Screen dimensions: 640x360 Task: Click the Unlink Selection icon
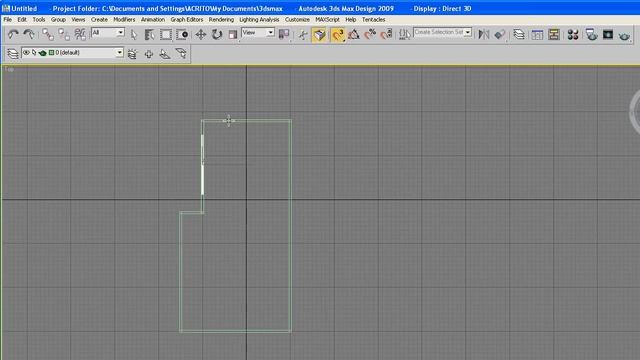point(64,34)
